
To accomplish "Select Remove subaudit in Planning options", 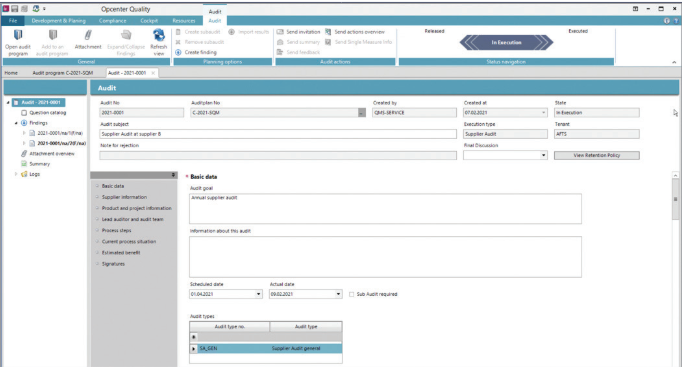I will coord(200,42).
